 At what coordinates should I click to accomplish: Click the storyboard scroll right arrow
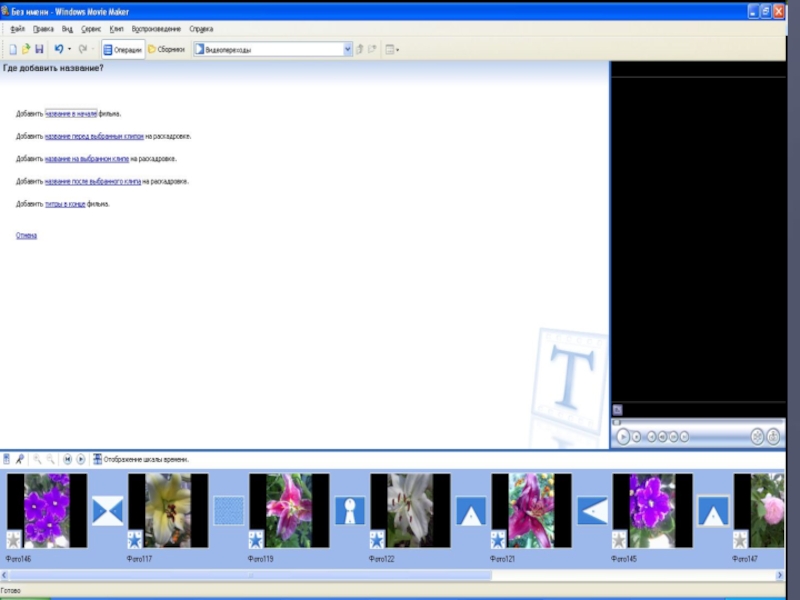[780, 576]
